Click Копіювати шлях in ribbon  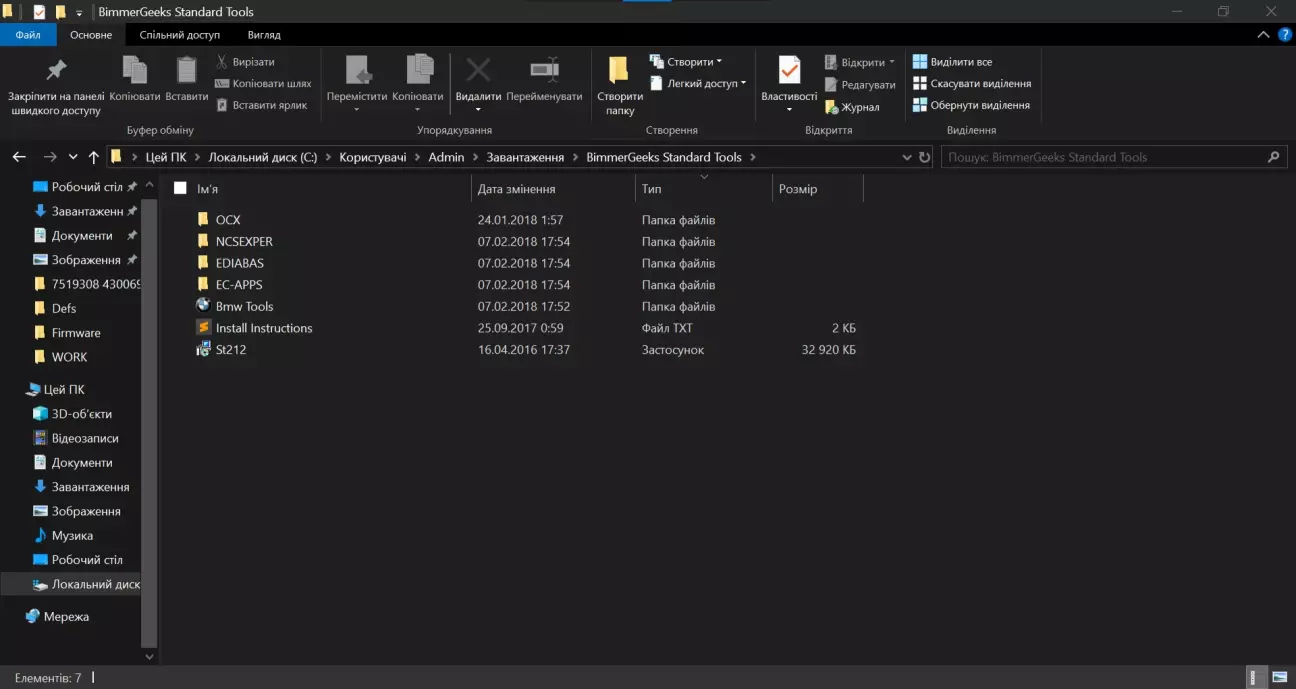[x=264, y=84]
